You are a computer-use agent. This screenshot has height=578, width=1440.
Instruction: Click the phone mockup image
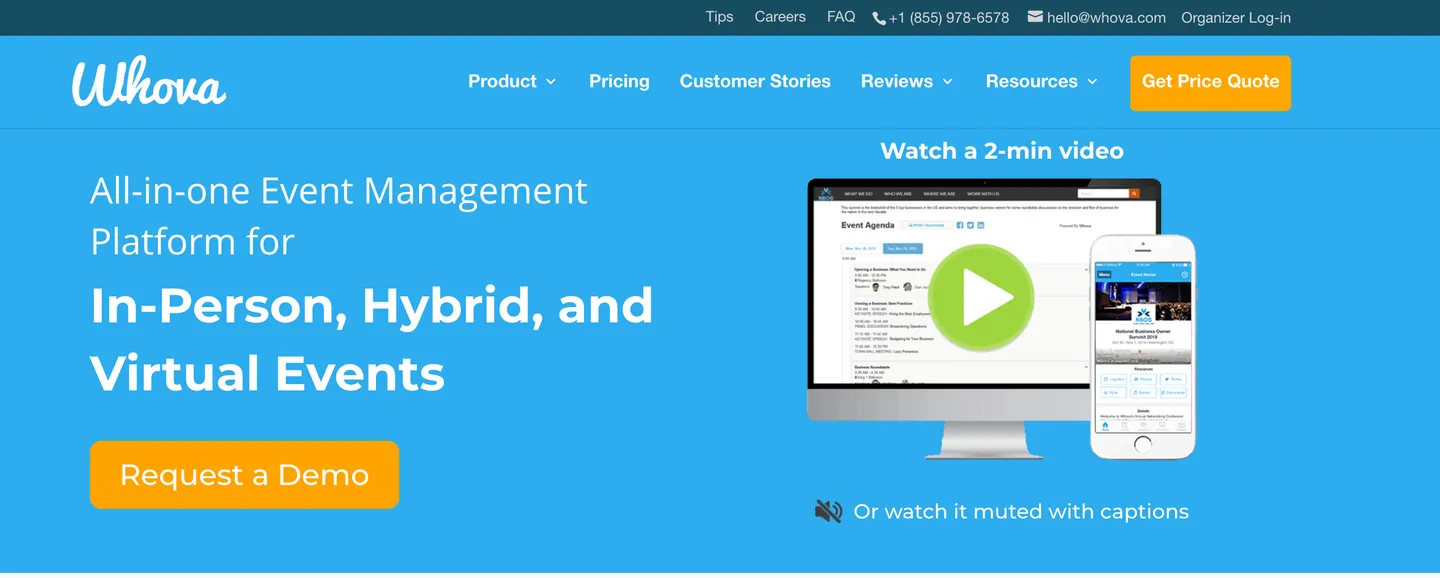[x=1142, y=347]
